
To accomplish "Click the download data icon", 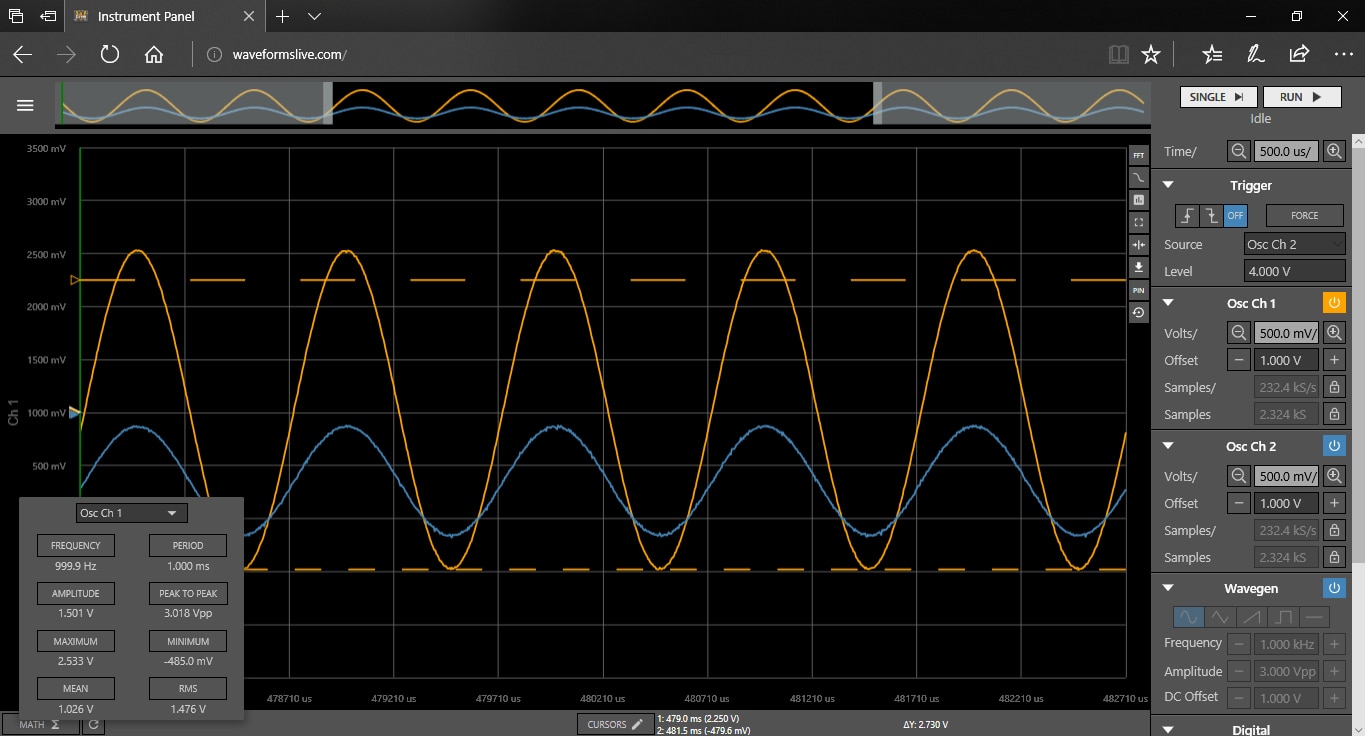I will pyautogui.click(x=1138, y=267).
